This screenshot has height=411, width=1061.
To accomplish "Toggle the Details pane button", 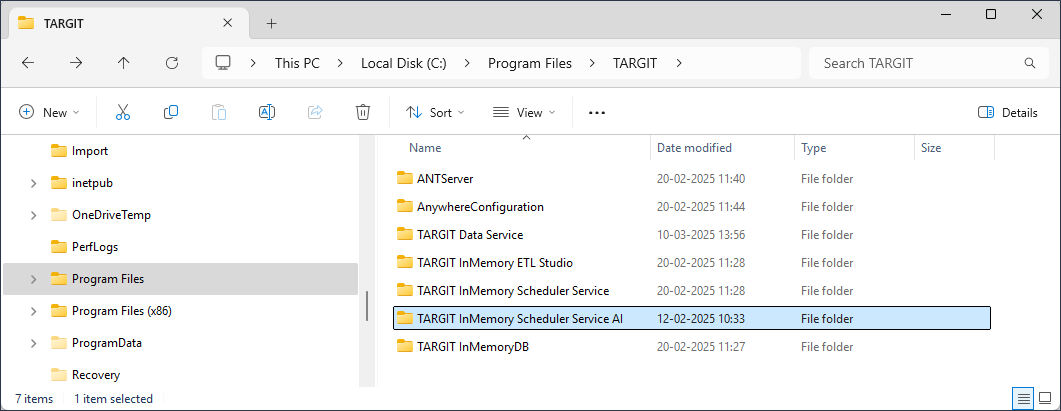I will (1008, 112).
